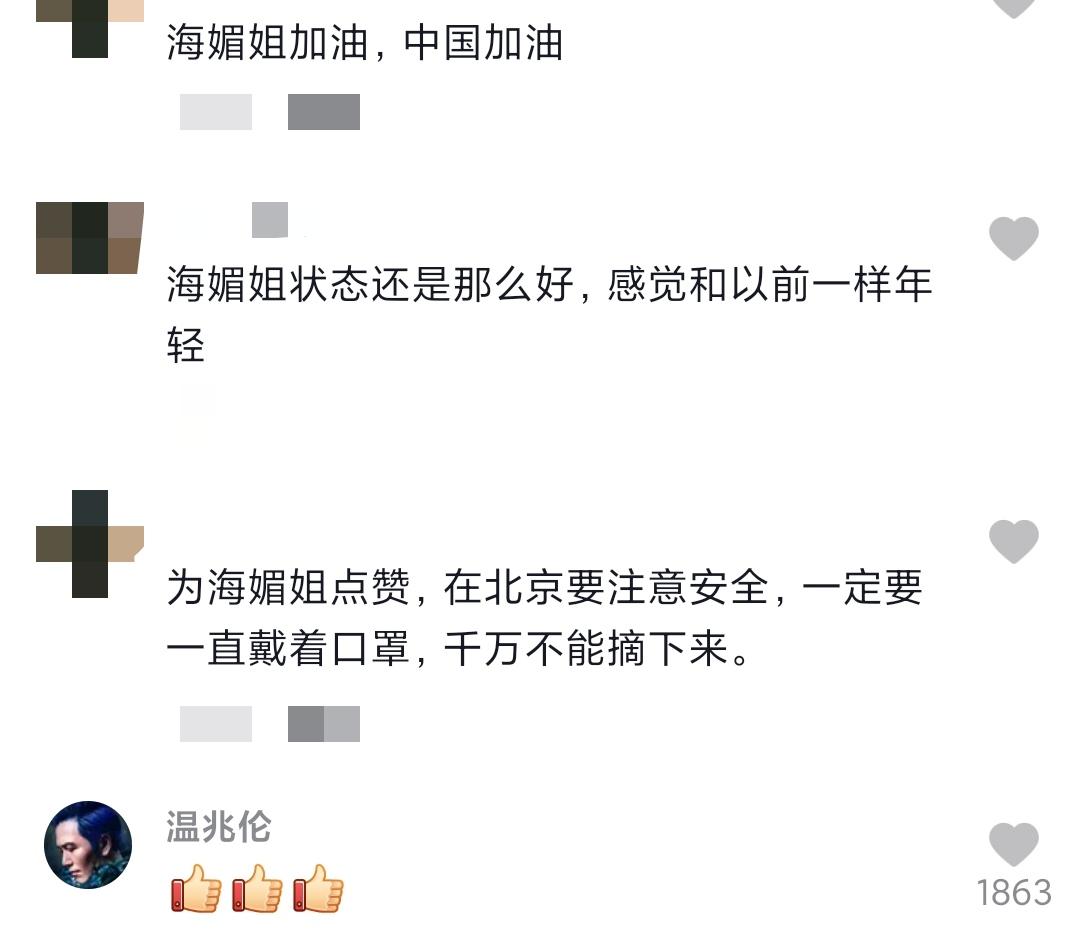Tap light gray timestamp under "千万不能摘下来"

tap(216, 724)
